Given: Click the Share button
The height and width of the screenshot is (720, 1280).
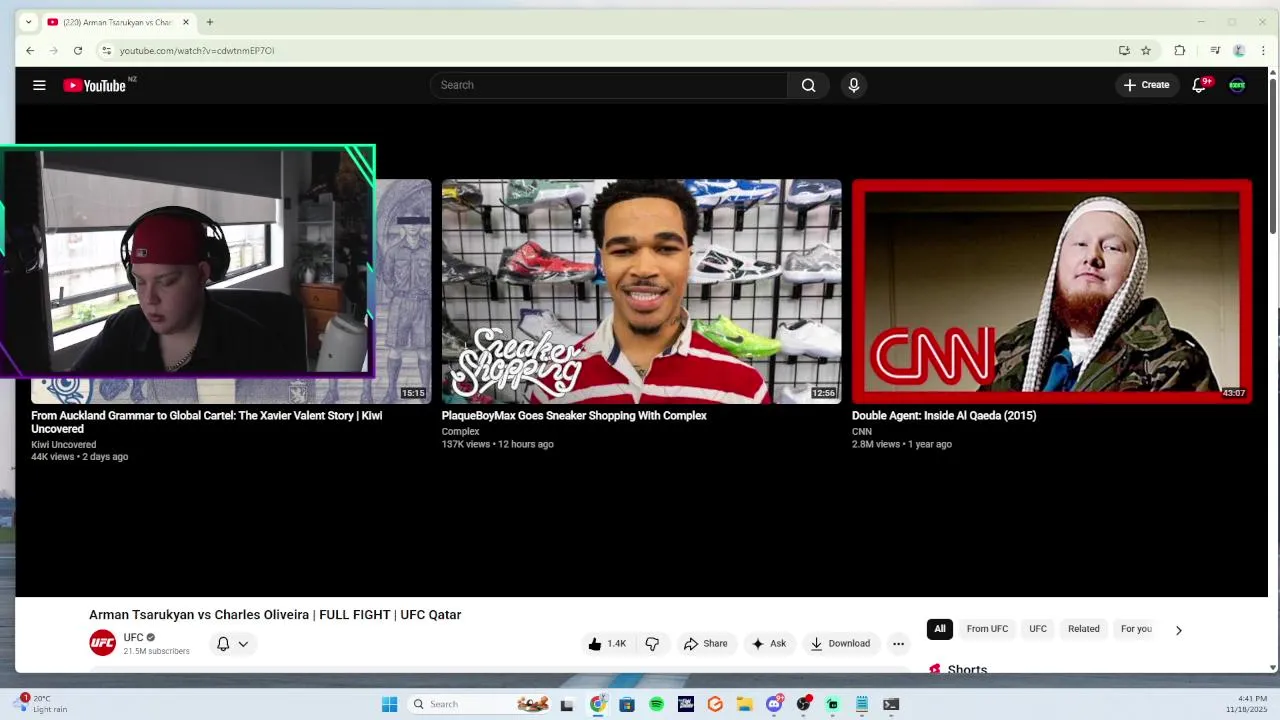Looking at the screenshot, I should pos(705,644).
